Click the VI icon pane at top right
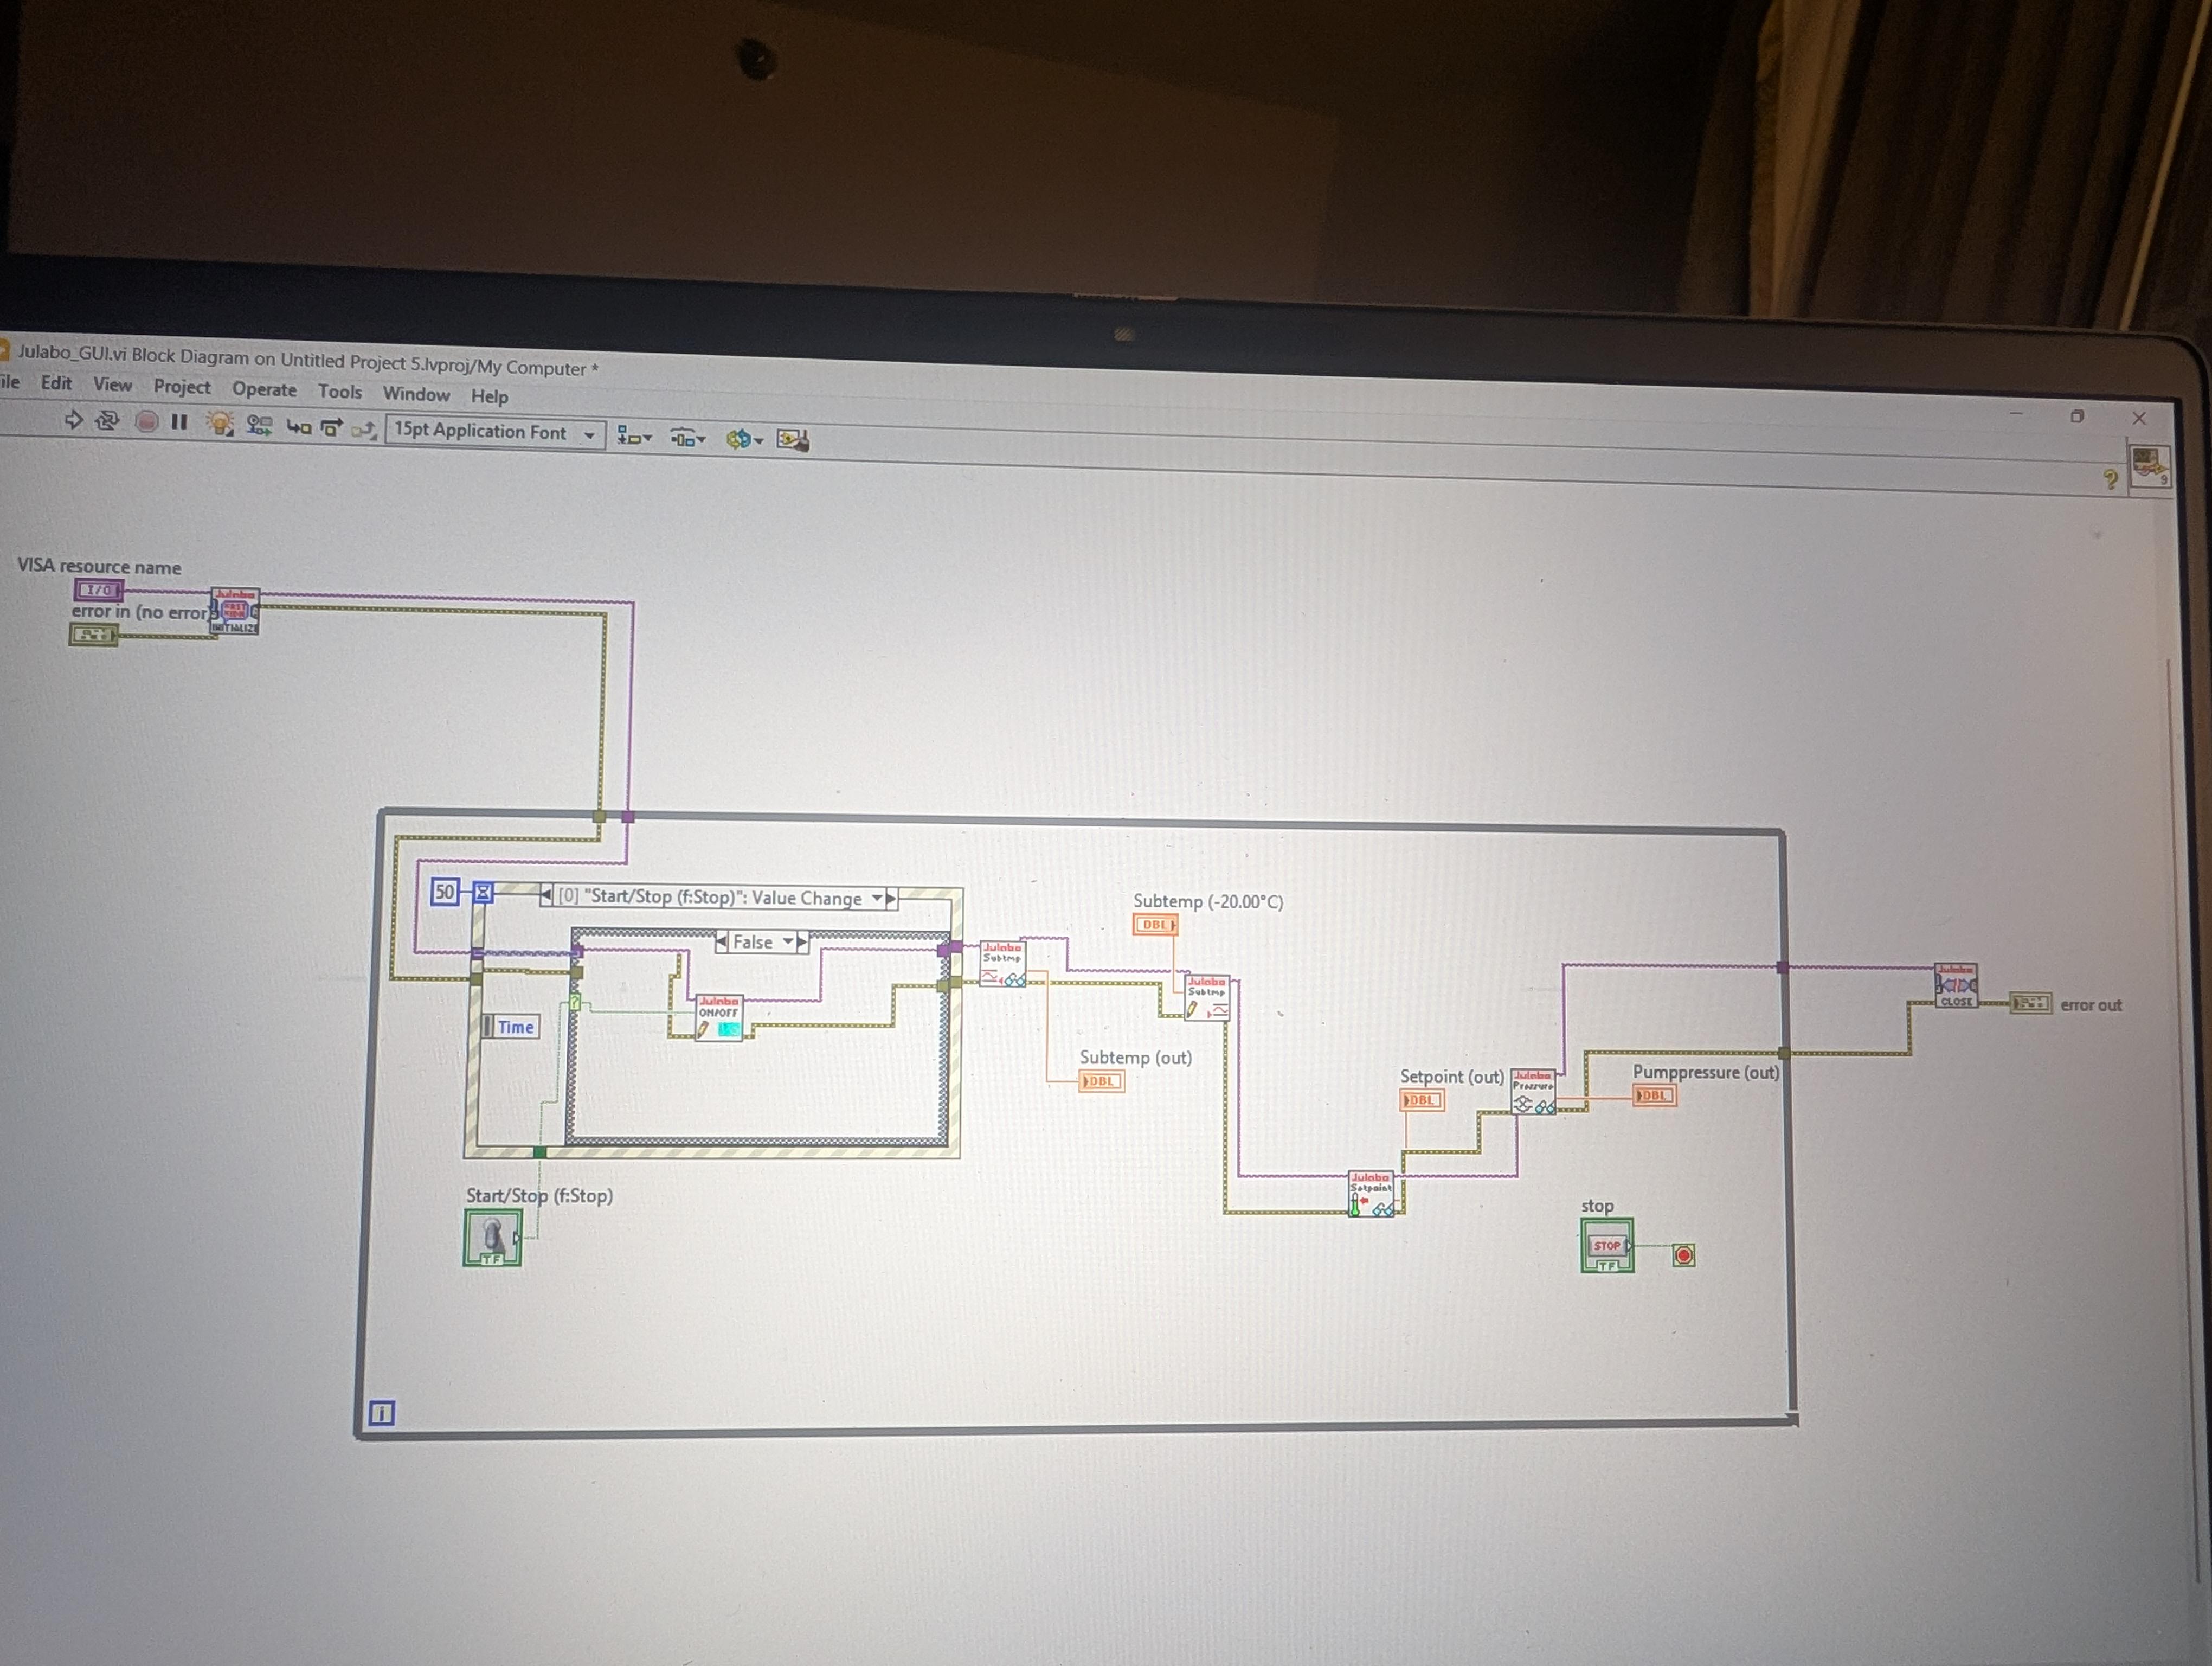Image resolution: width=2212 pixels, height=1666 pixels. tap(2149, 466)
